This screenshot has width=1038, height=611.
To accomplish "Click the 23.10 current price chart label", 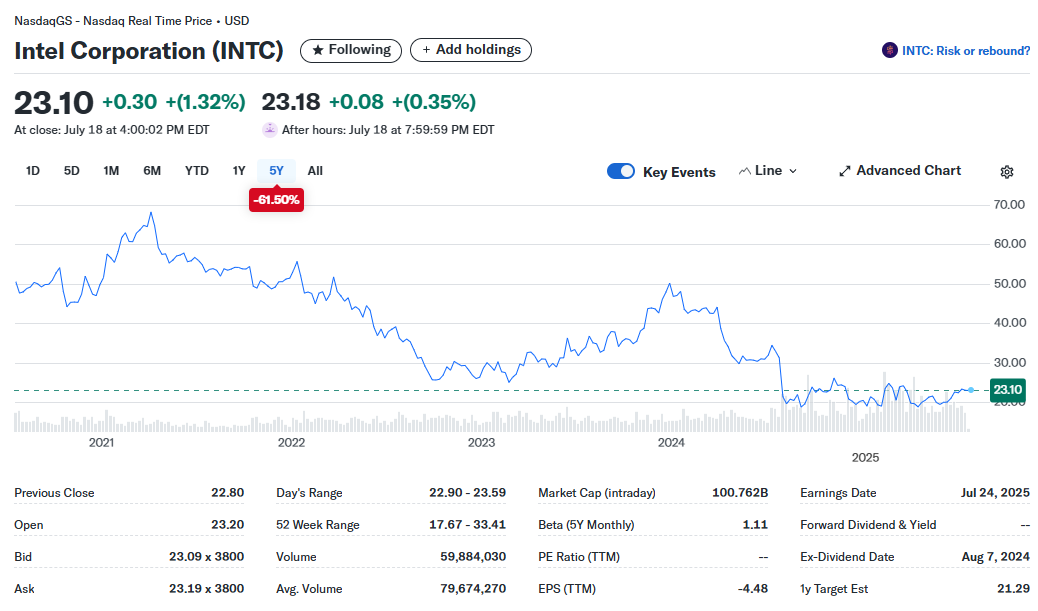I will click(x=1008, y=390).
